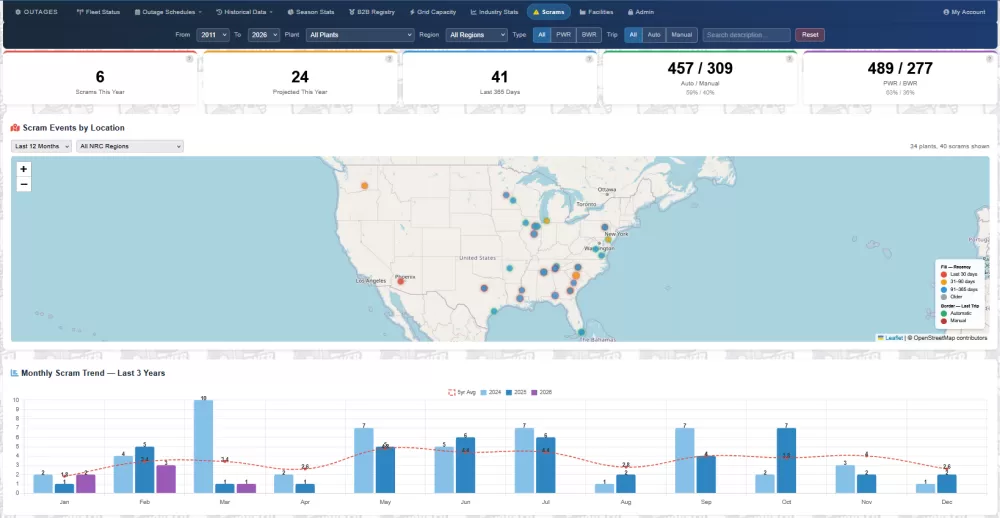Screen dimensions: 1000x518
Task: Click the red Phoenix scram marker
Action: click(x=401, y=281)
